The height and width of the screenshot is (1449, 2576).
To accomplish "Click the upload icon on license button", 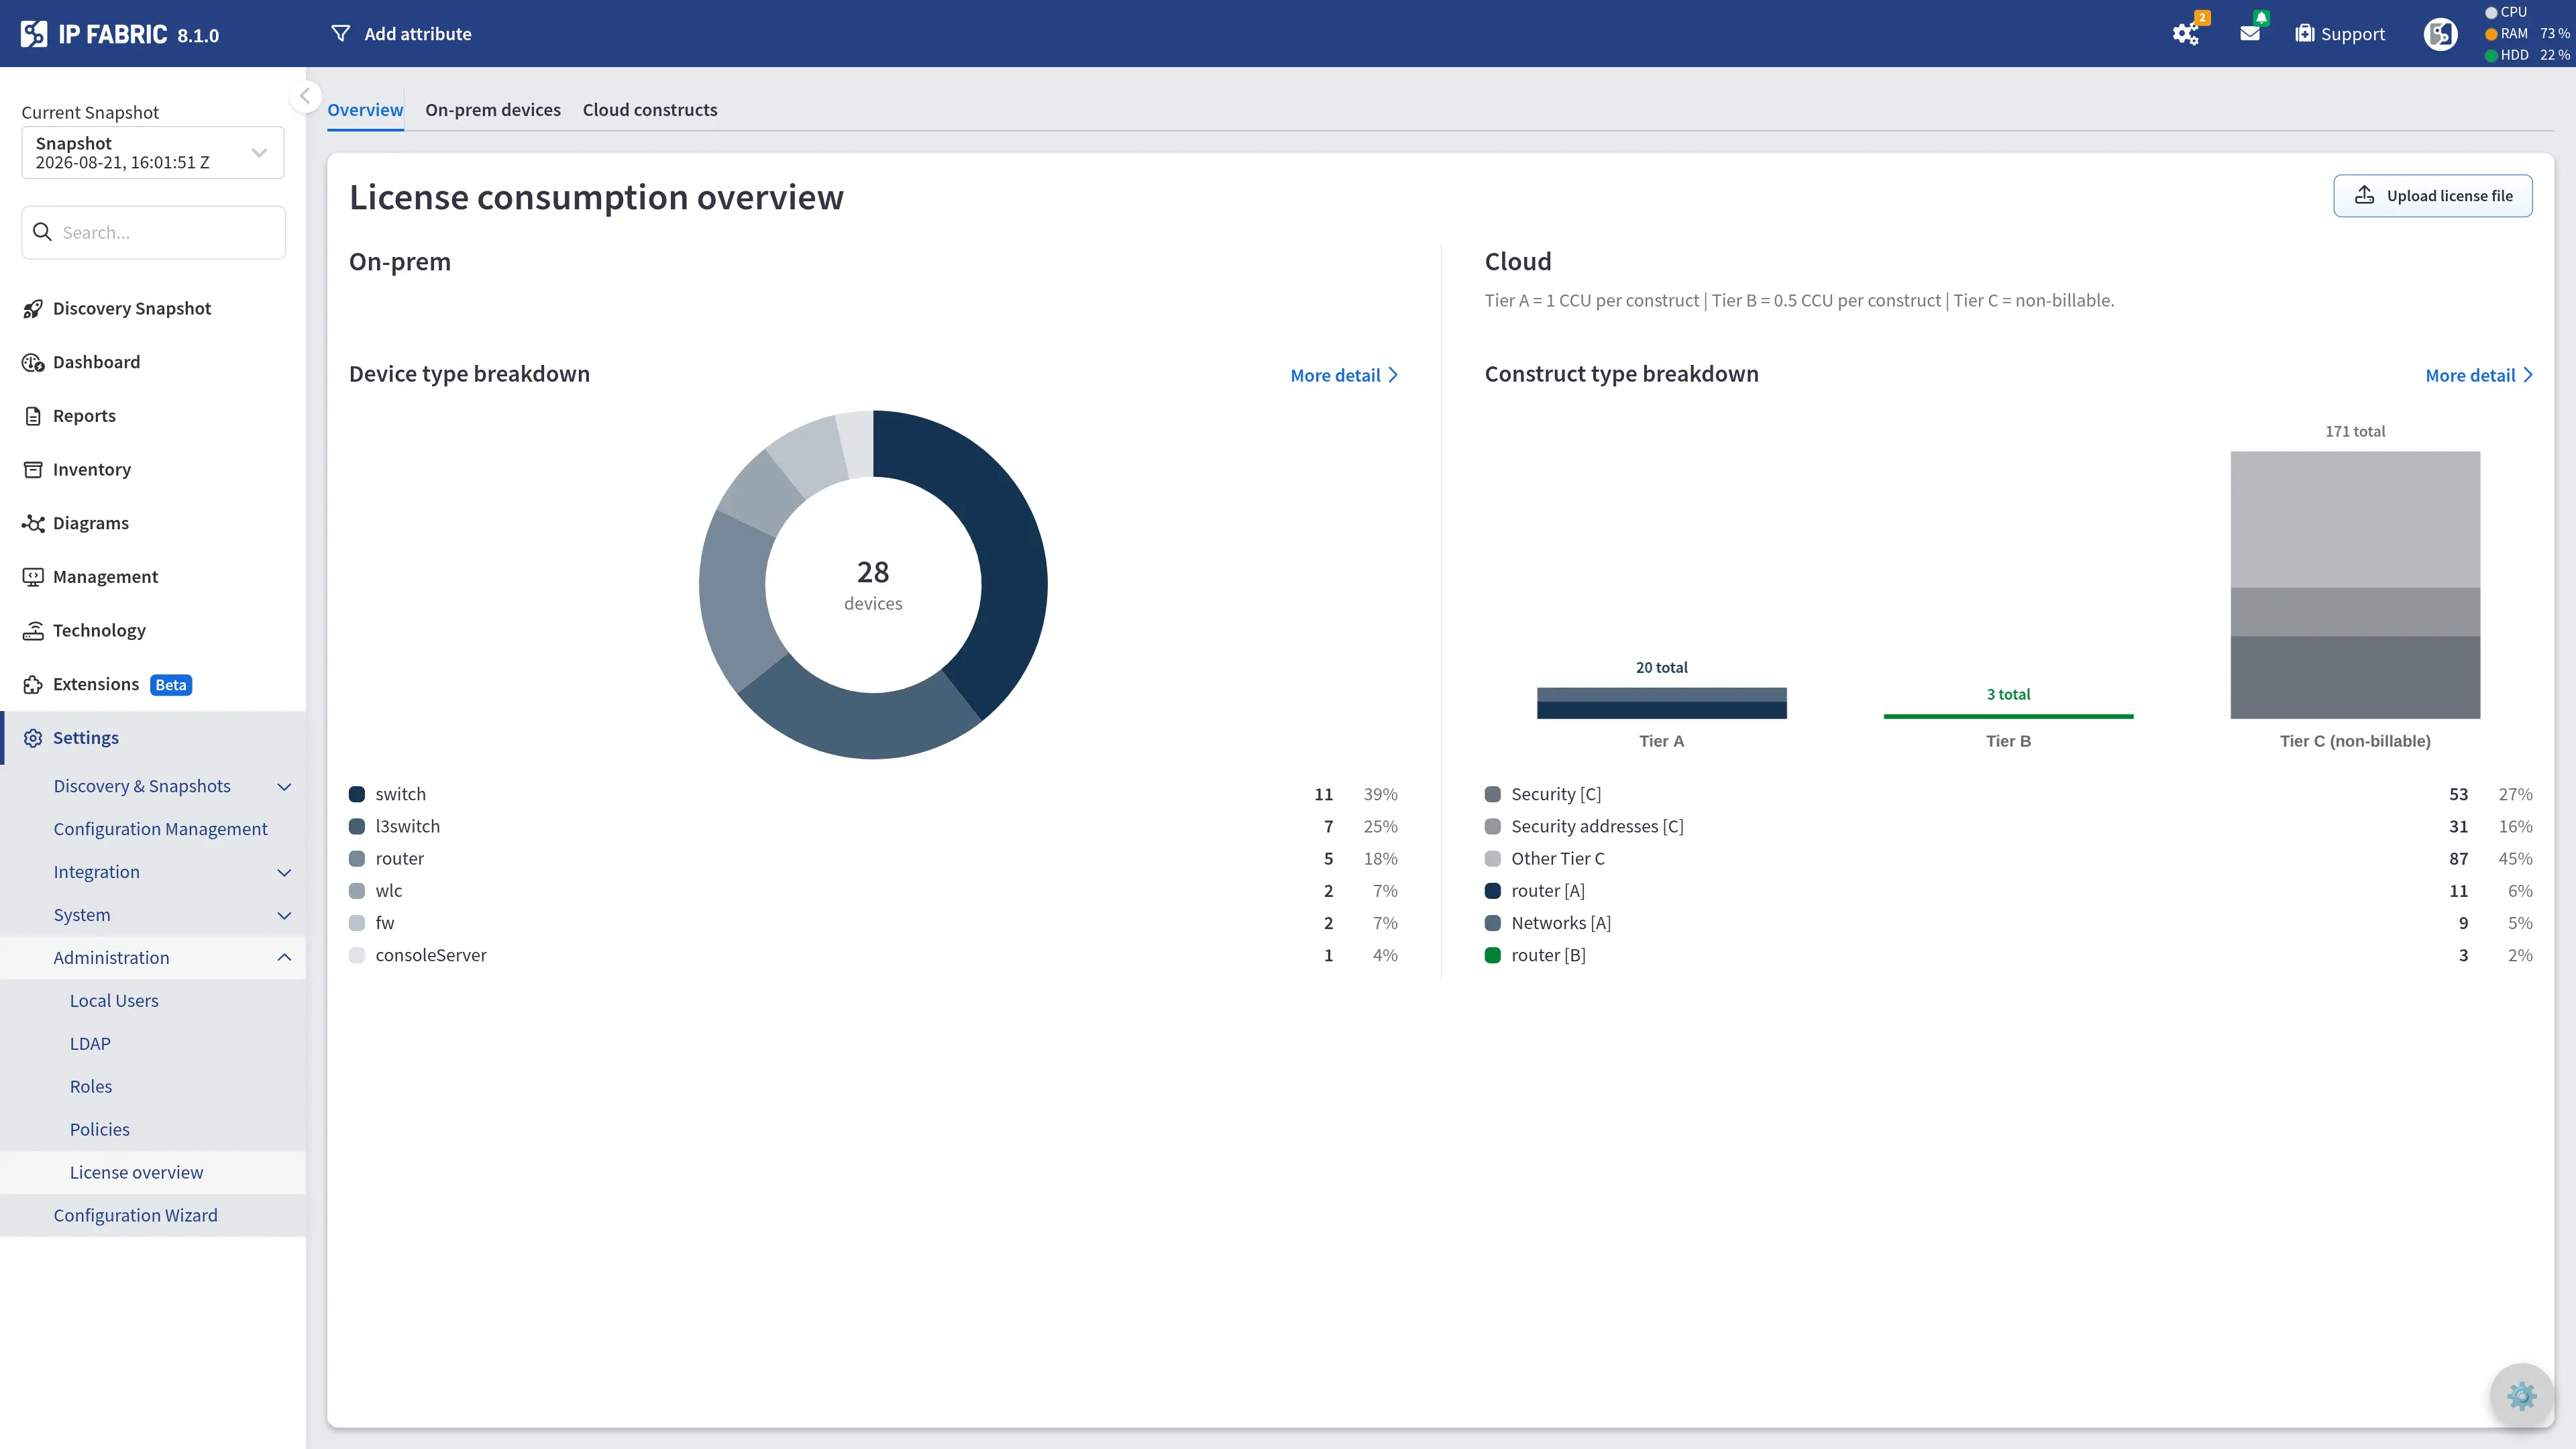I will point(2364,196).
